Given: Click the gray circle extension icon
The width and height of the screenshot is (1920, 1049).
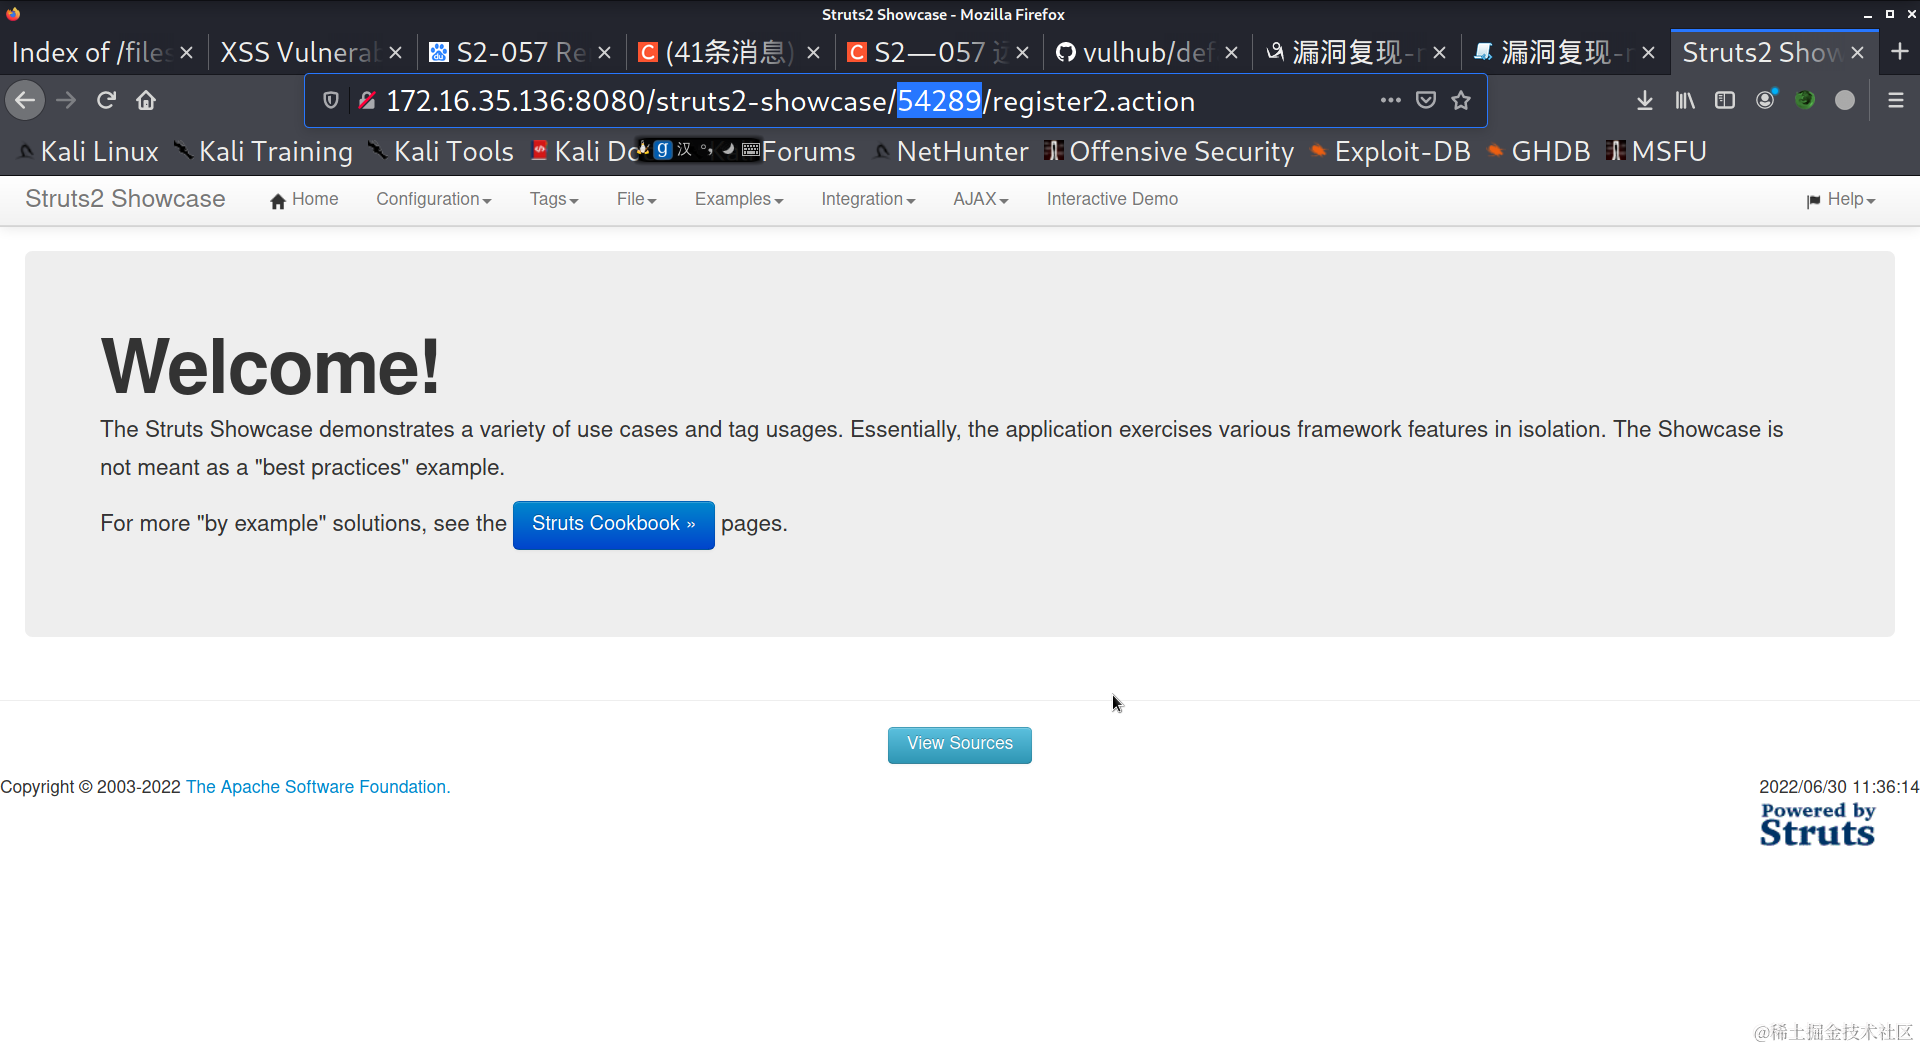Looking at the screenshot, I should [x=1845, y=100].
